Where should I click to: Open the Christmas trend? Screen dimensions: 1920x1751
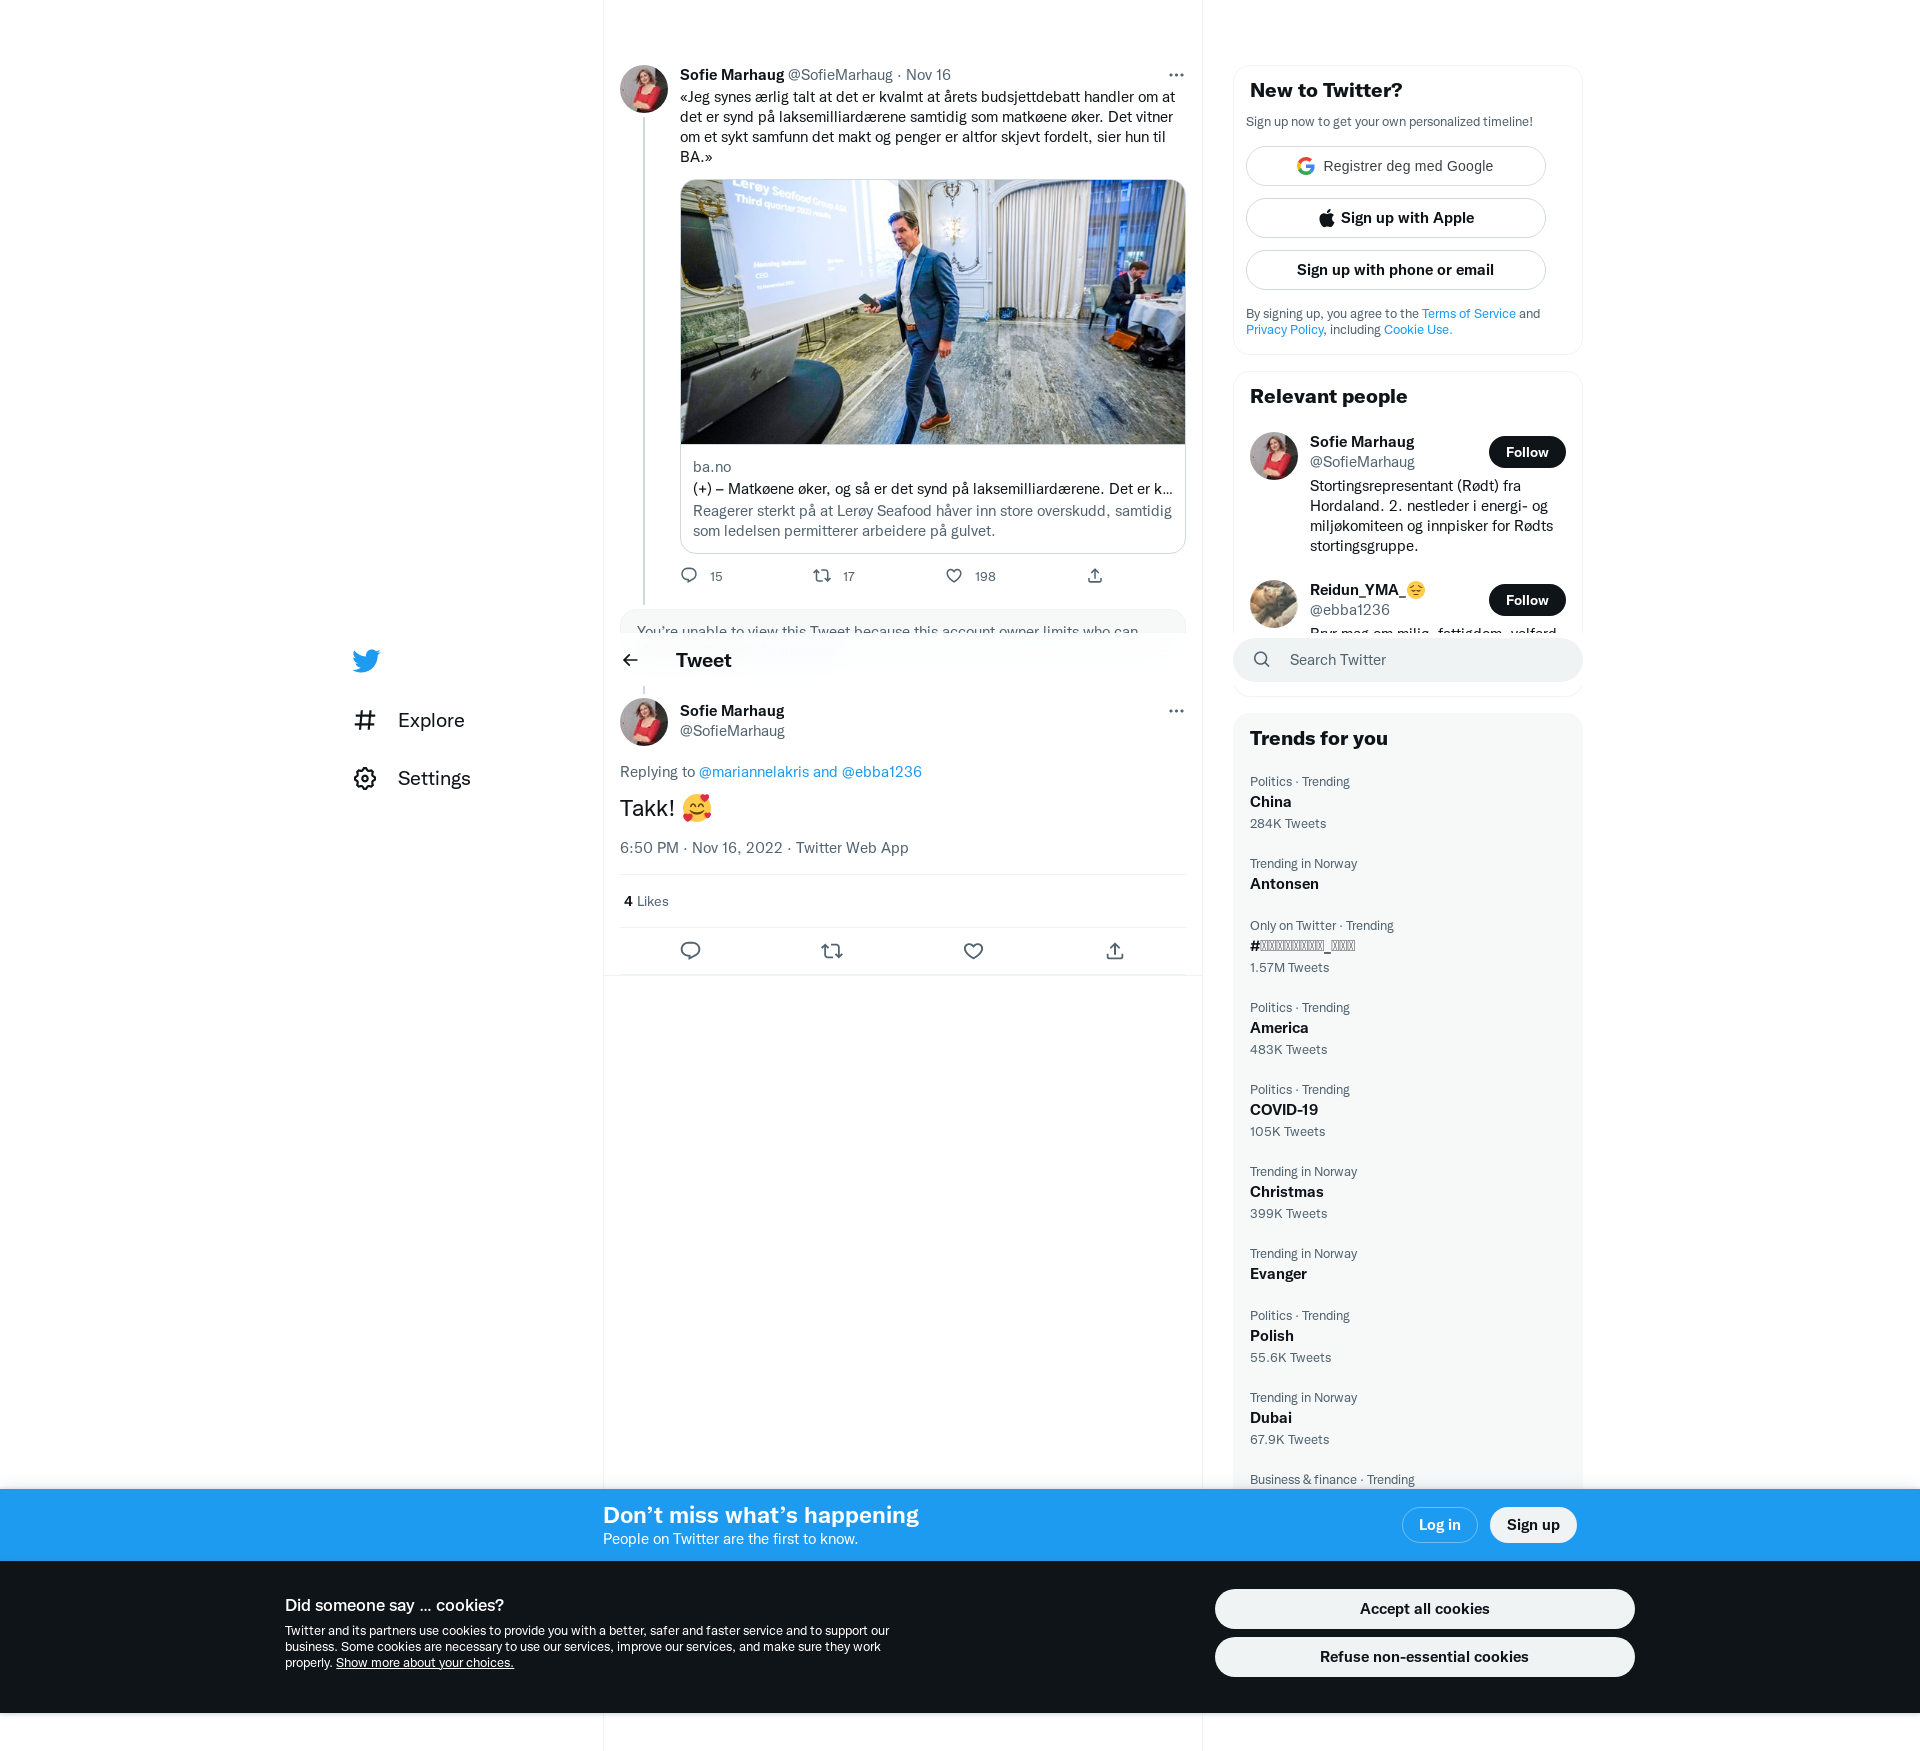[x=1408, y=1192]
